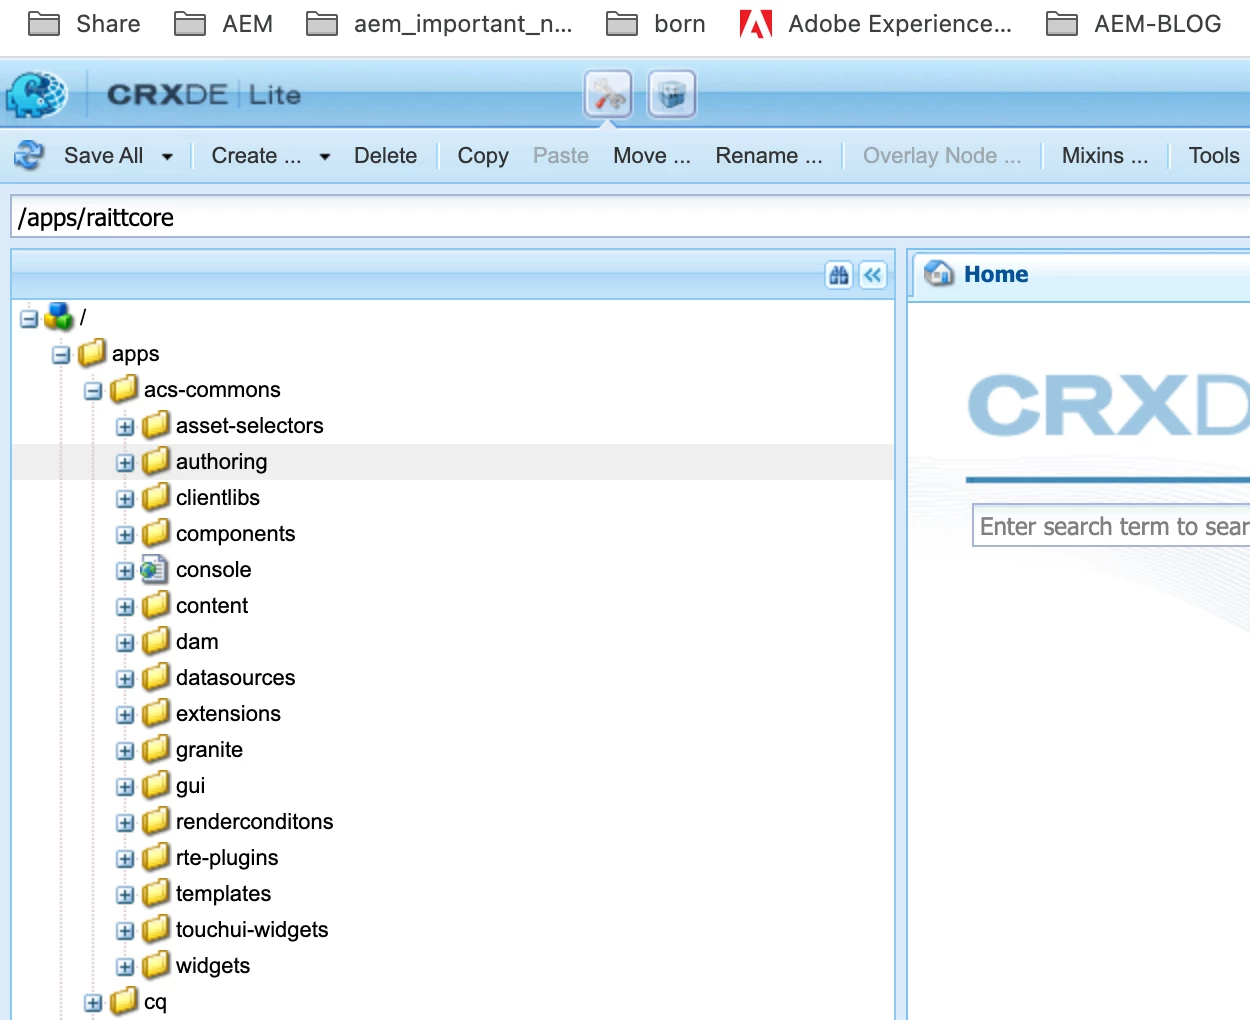Click Copy in the toolbar

click(483, 155)
